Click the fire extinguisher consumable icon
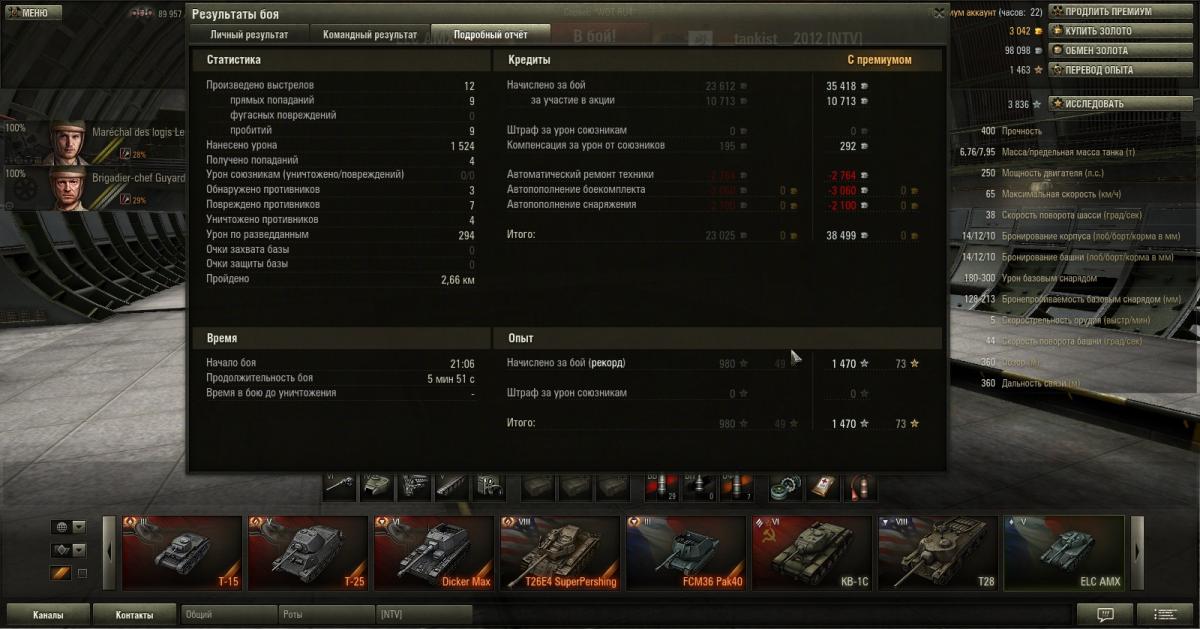Viewport: 1200px width, 629px height. click(860, 486)
